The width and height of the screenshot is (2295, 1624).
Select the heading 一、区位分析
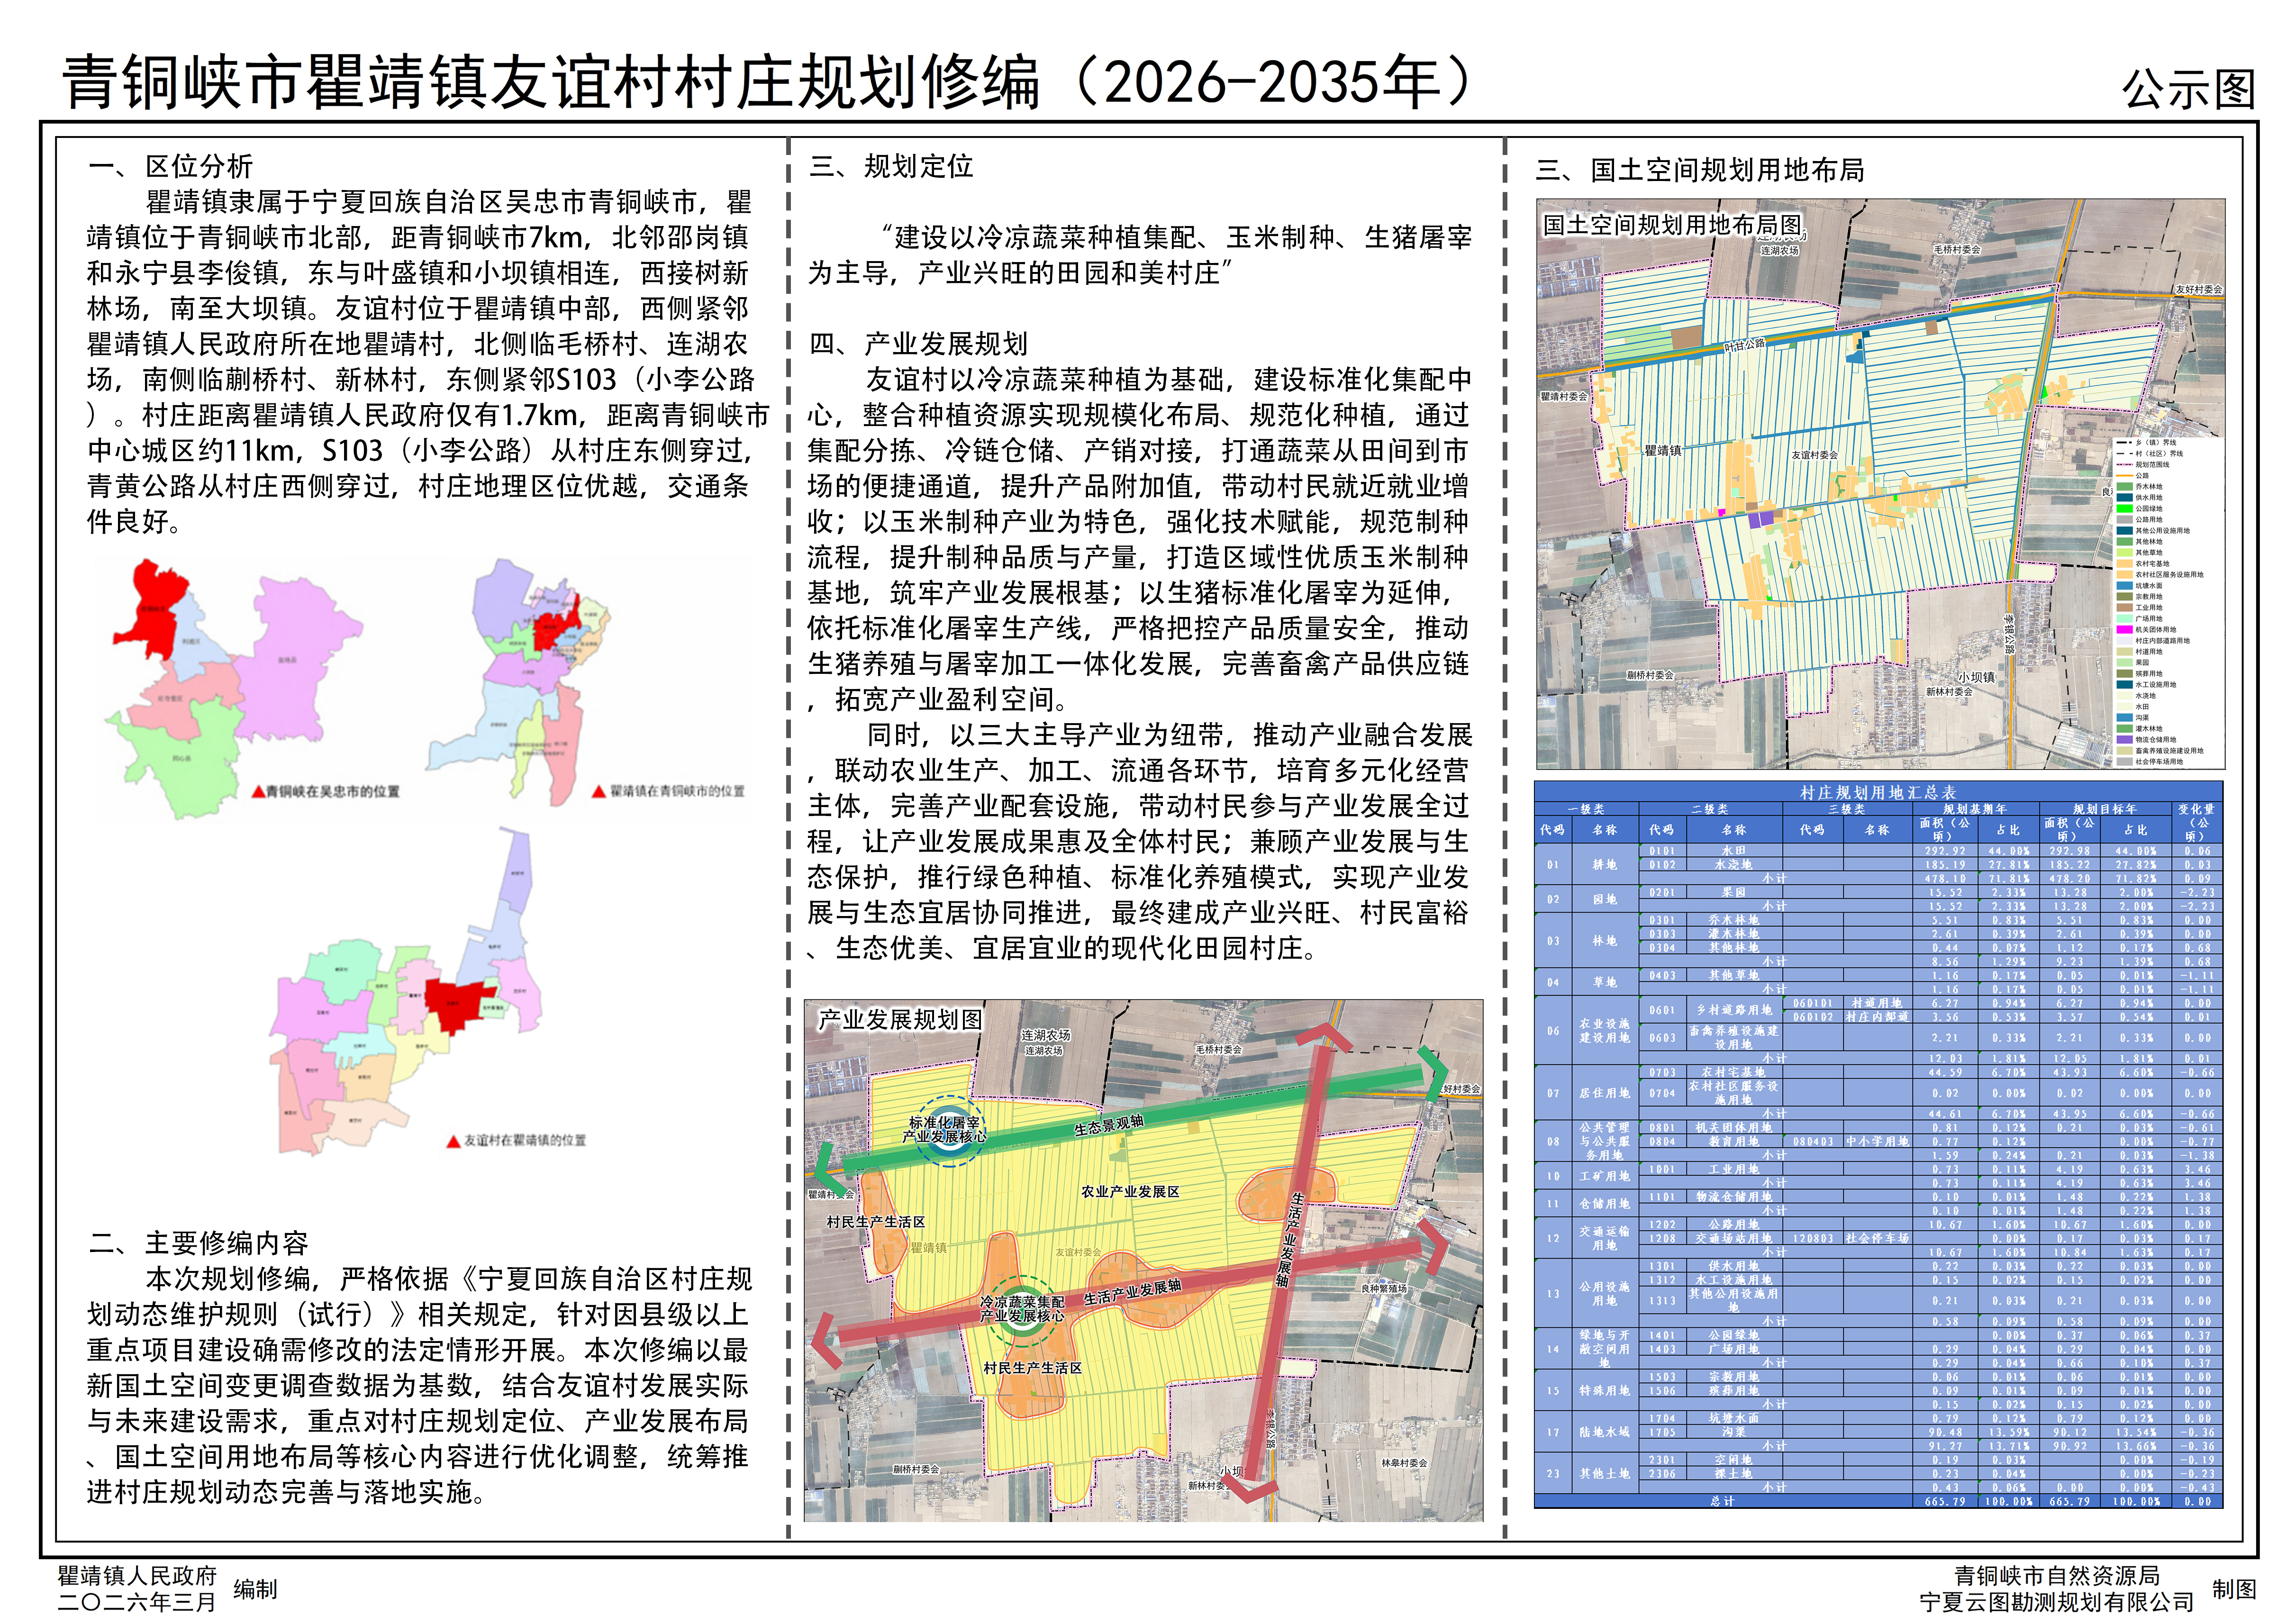(171, 166)
